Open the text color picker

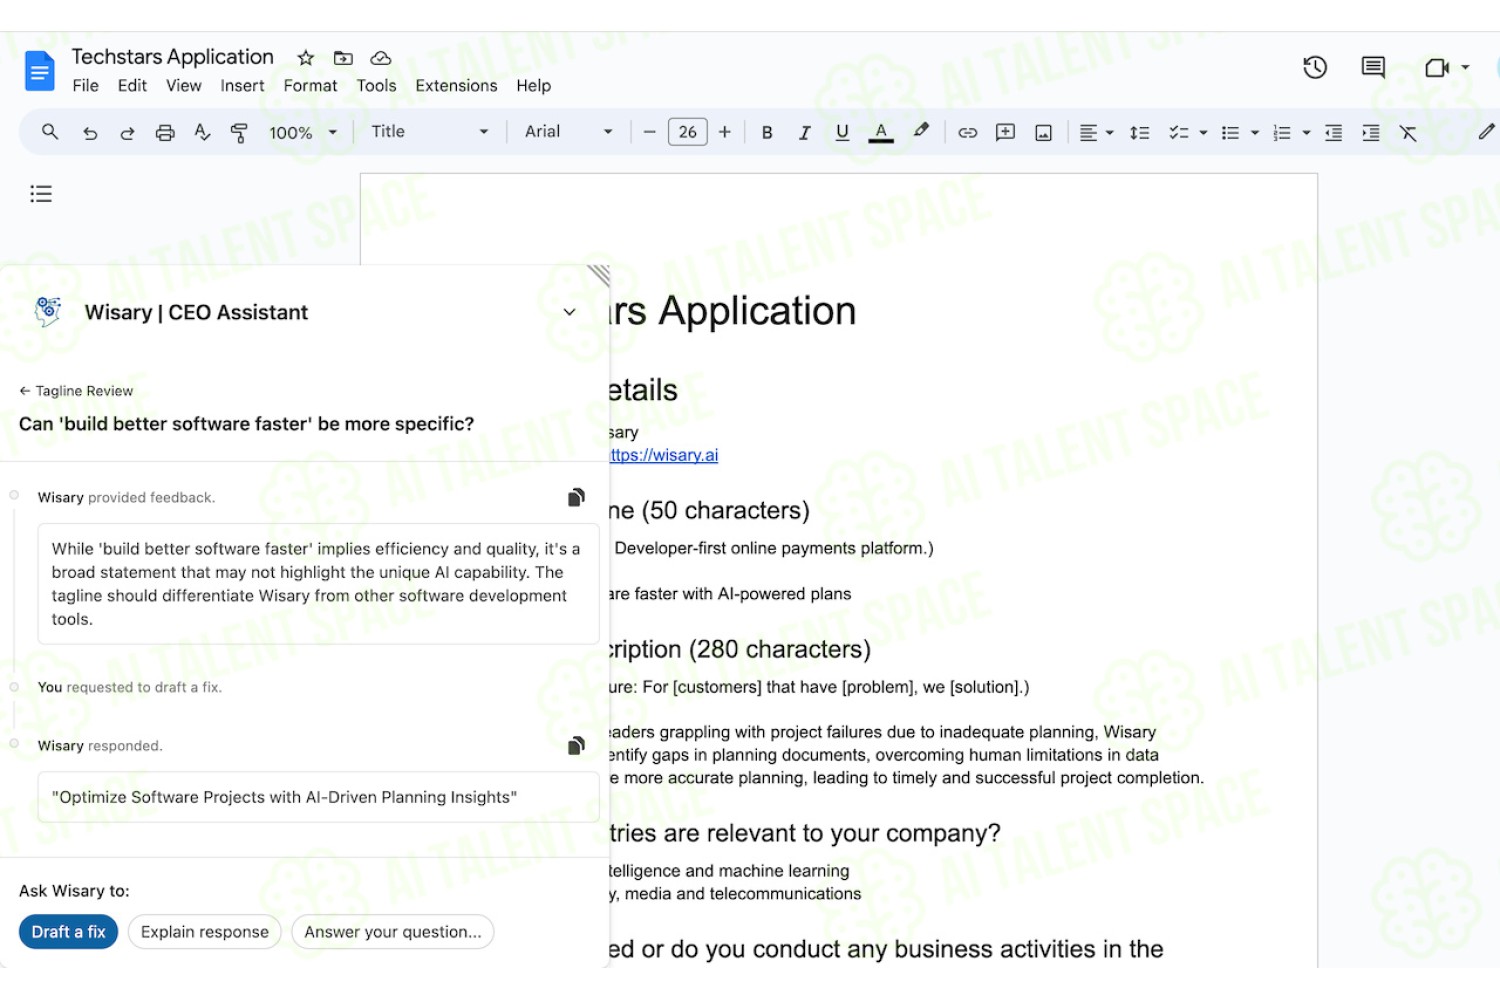(x=881, y=132)
